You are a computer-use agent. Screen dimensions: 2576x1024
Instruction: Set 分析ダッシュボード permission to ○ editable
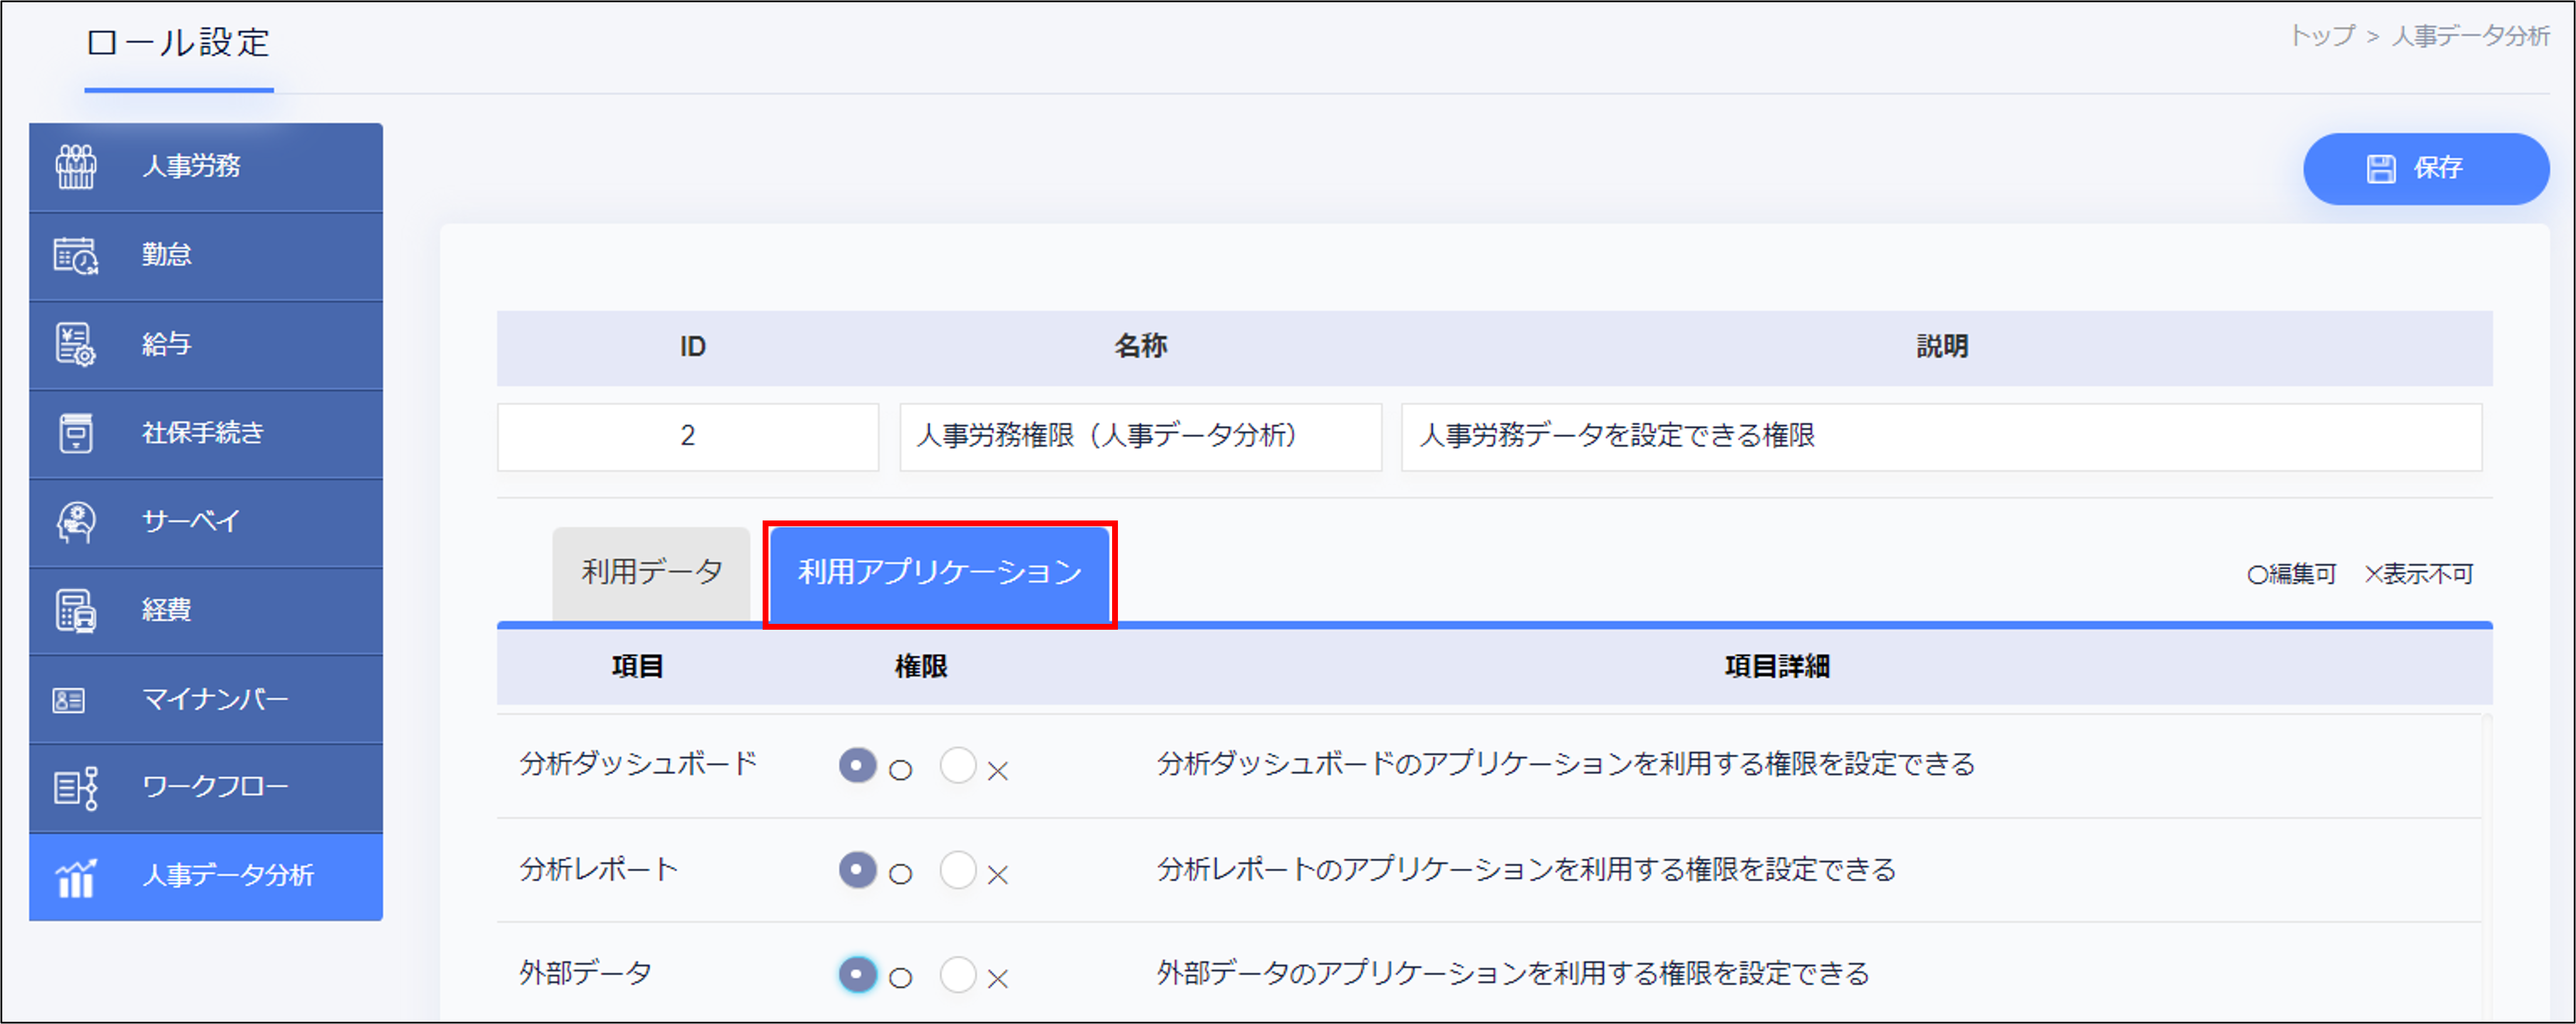coord(857,766)
